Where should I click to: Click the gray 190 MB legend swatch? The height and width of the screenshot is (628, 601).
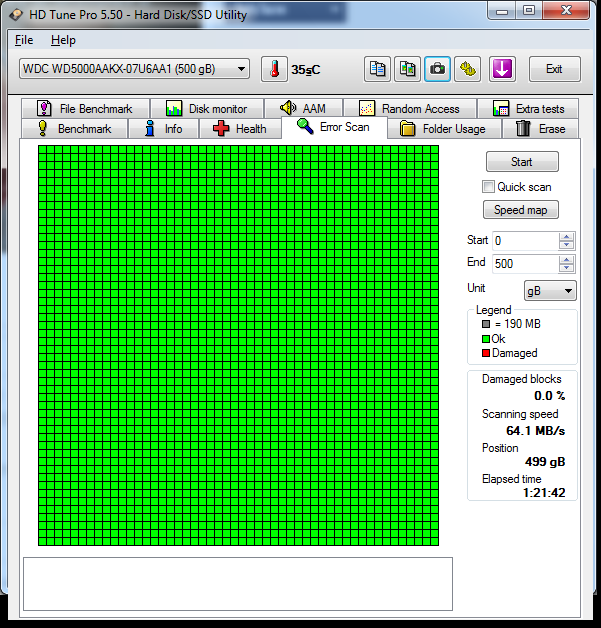[486, 324]
